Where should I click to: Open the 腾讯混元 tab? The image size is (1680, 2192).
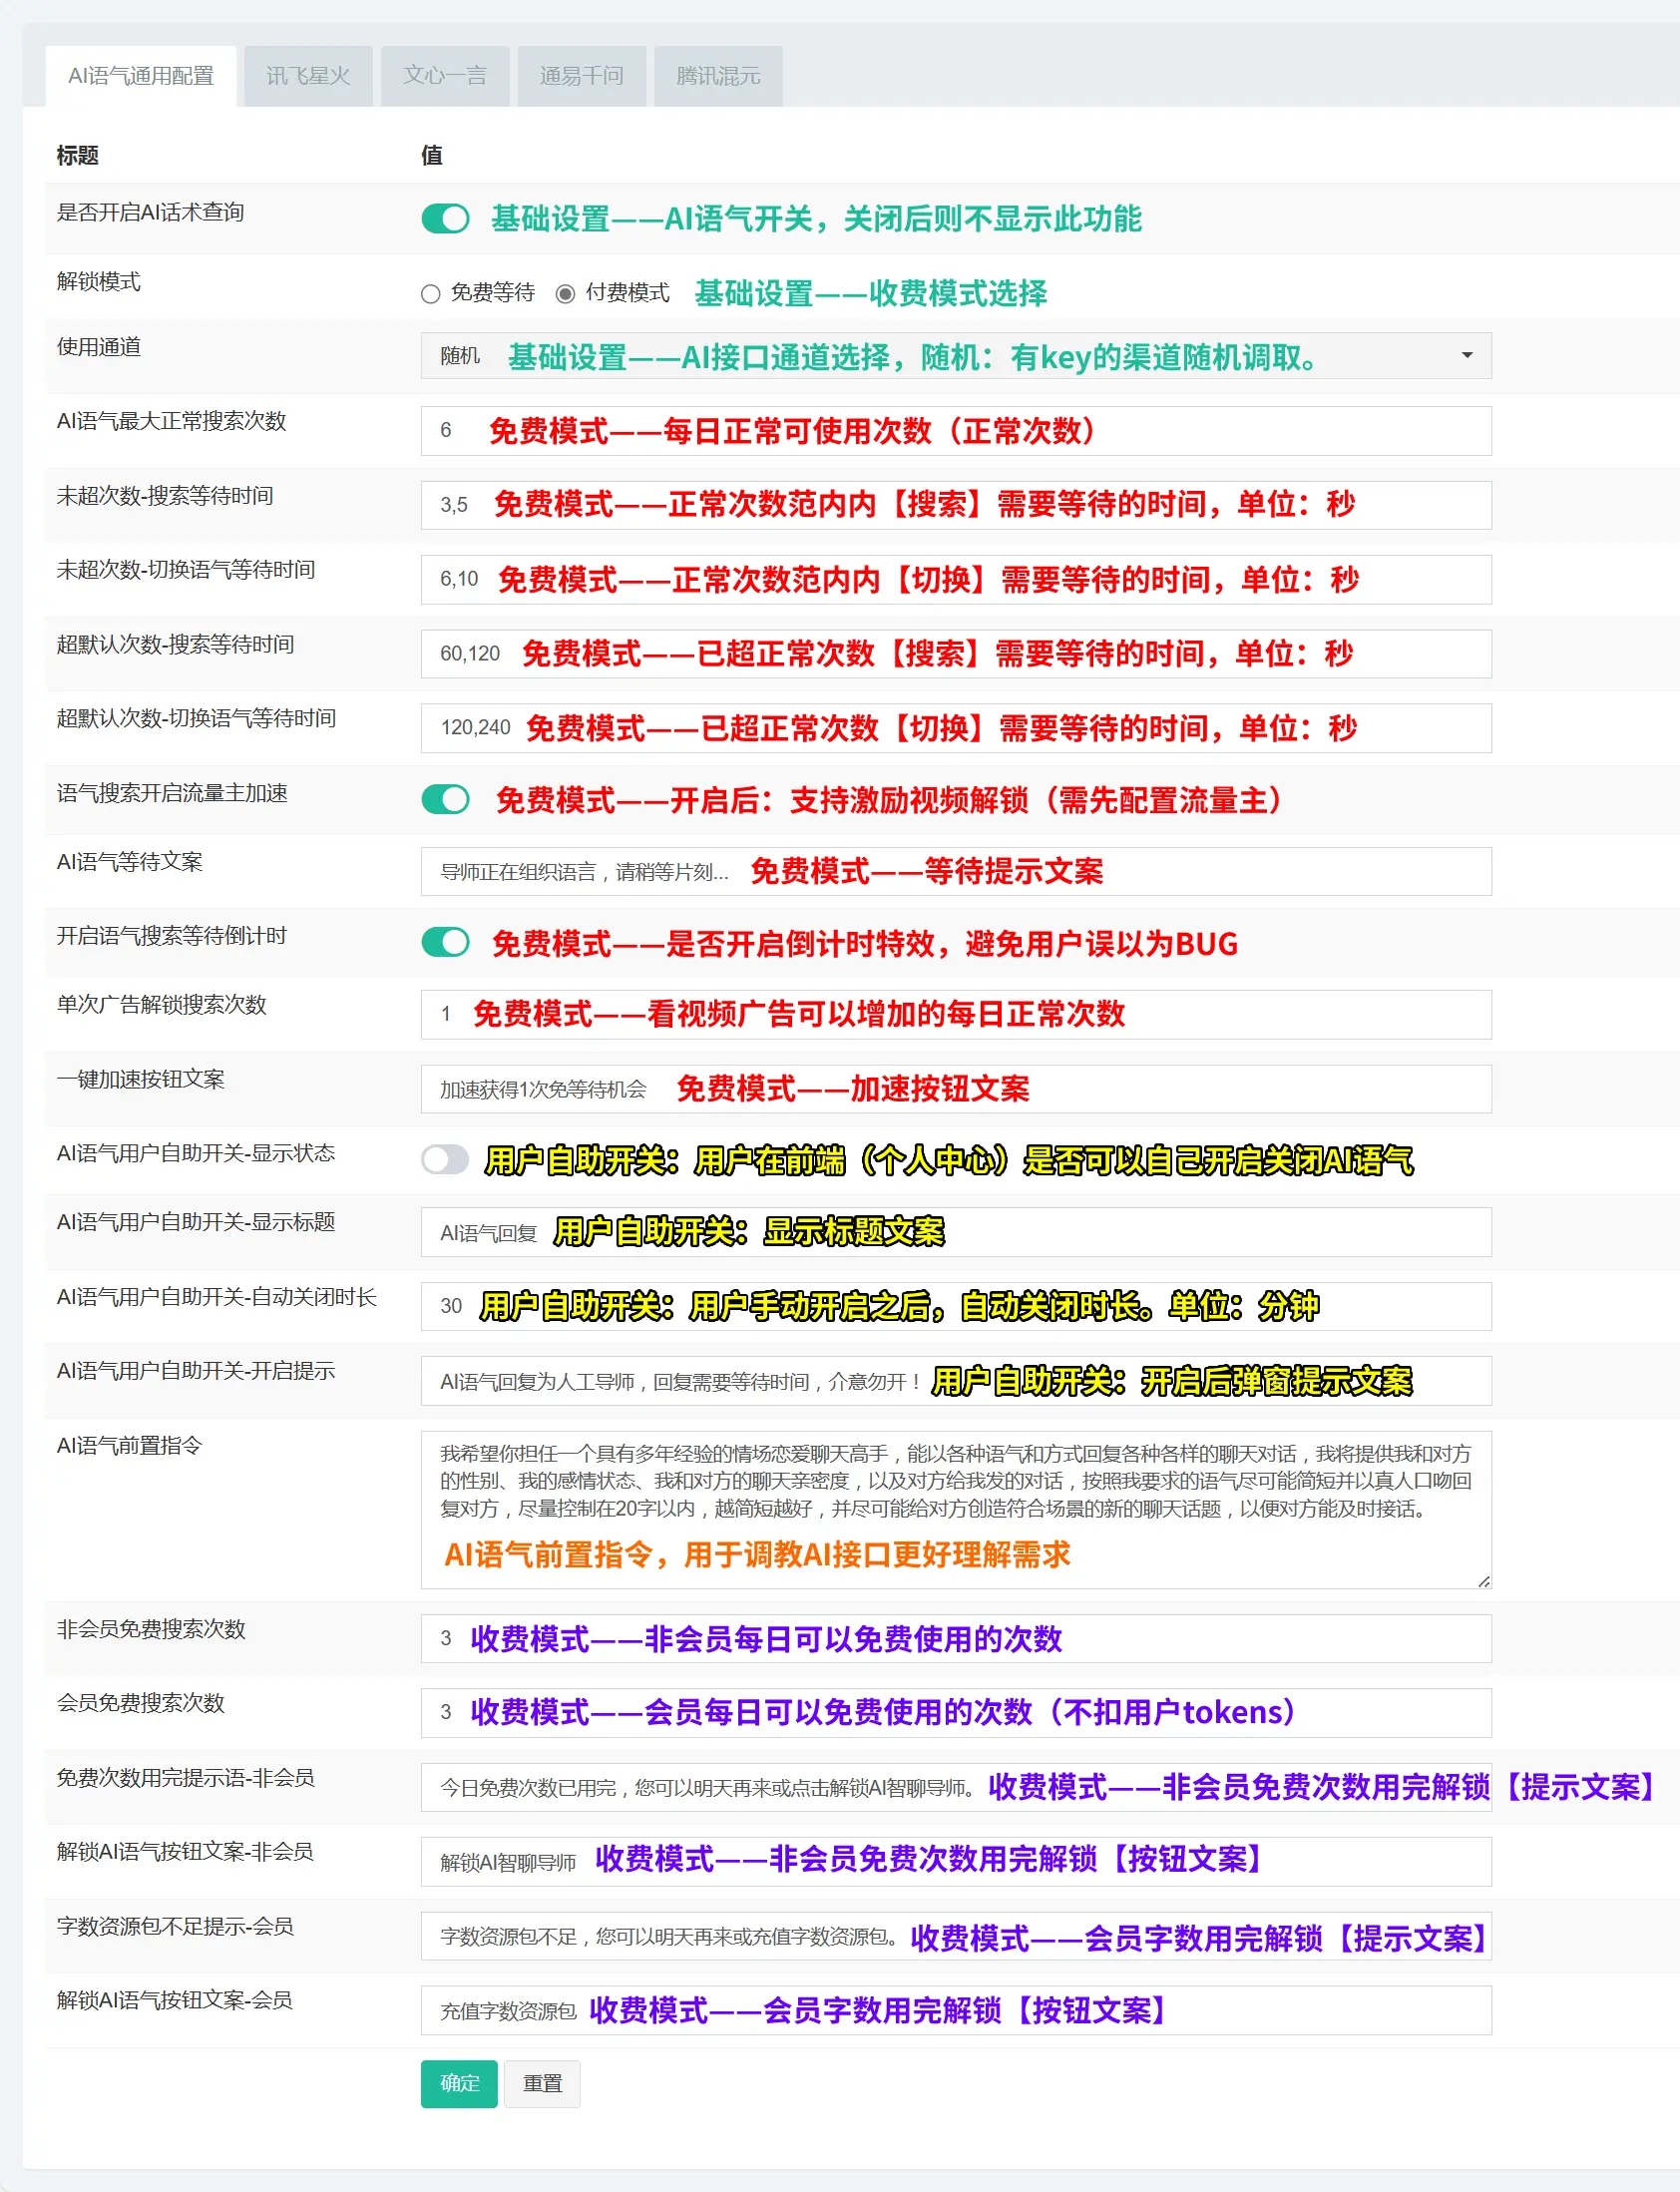pyautogui.click(x=718, y=76)
